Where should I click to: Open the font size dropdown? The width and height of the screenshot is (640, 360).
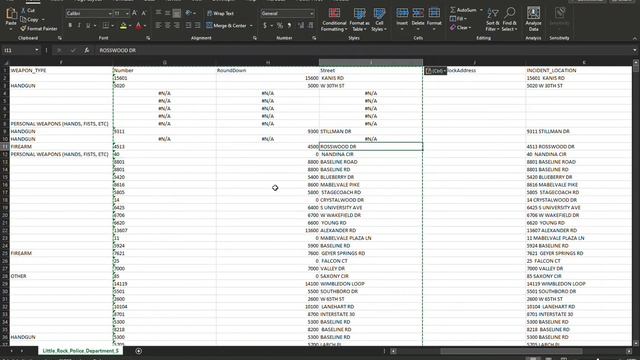tap(127, 13)
